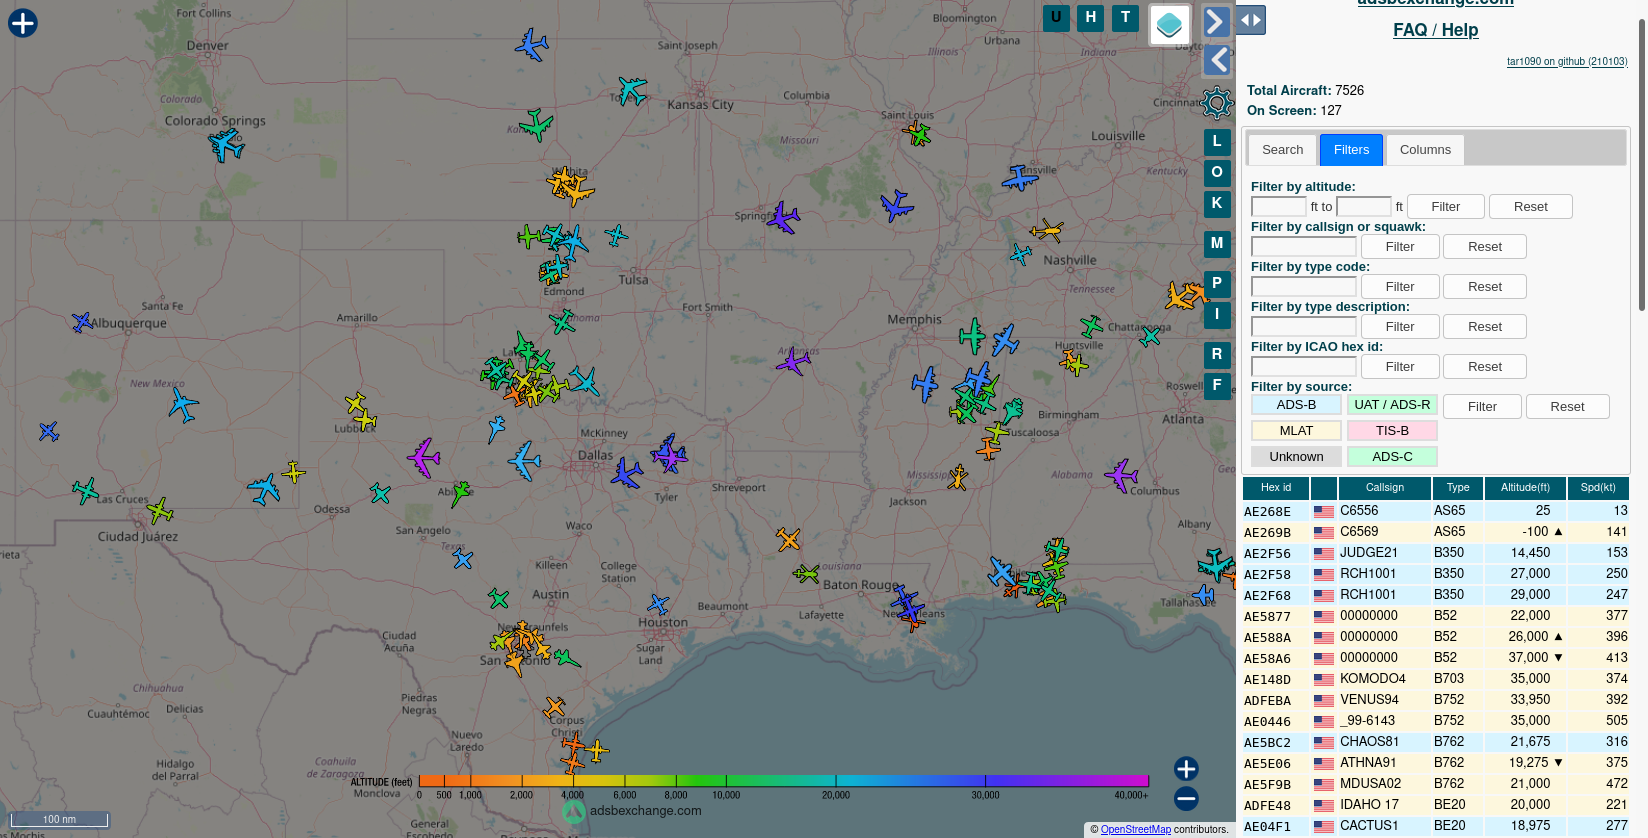
Task: Click the F map control button
Action: click(x=1217, y=386)
